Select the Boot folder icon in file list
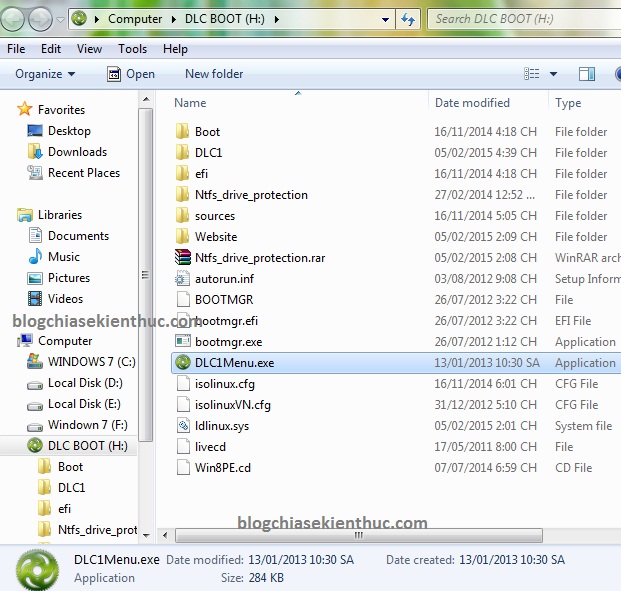The height and width of the screenshot is (591, 621). [x=182, y=131]
